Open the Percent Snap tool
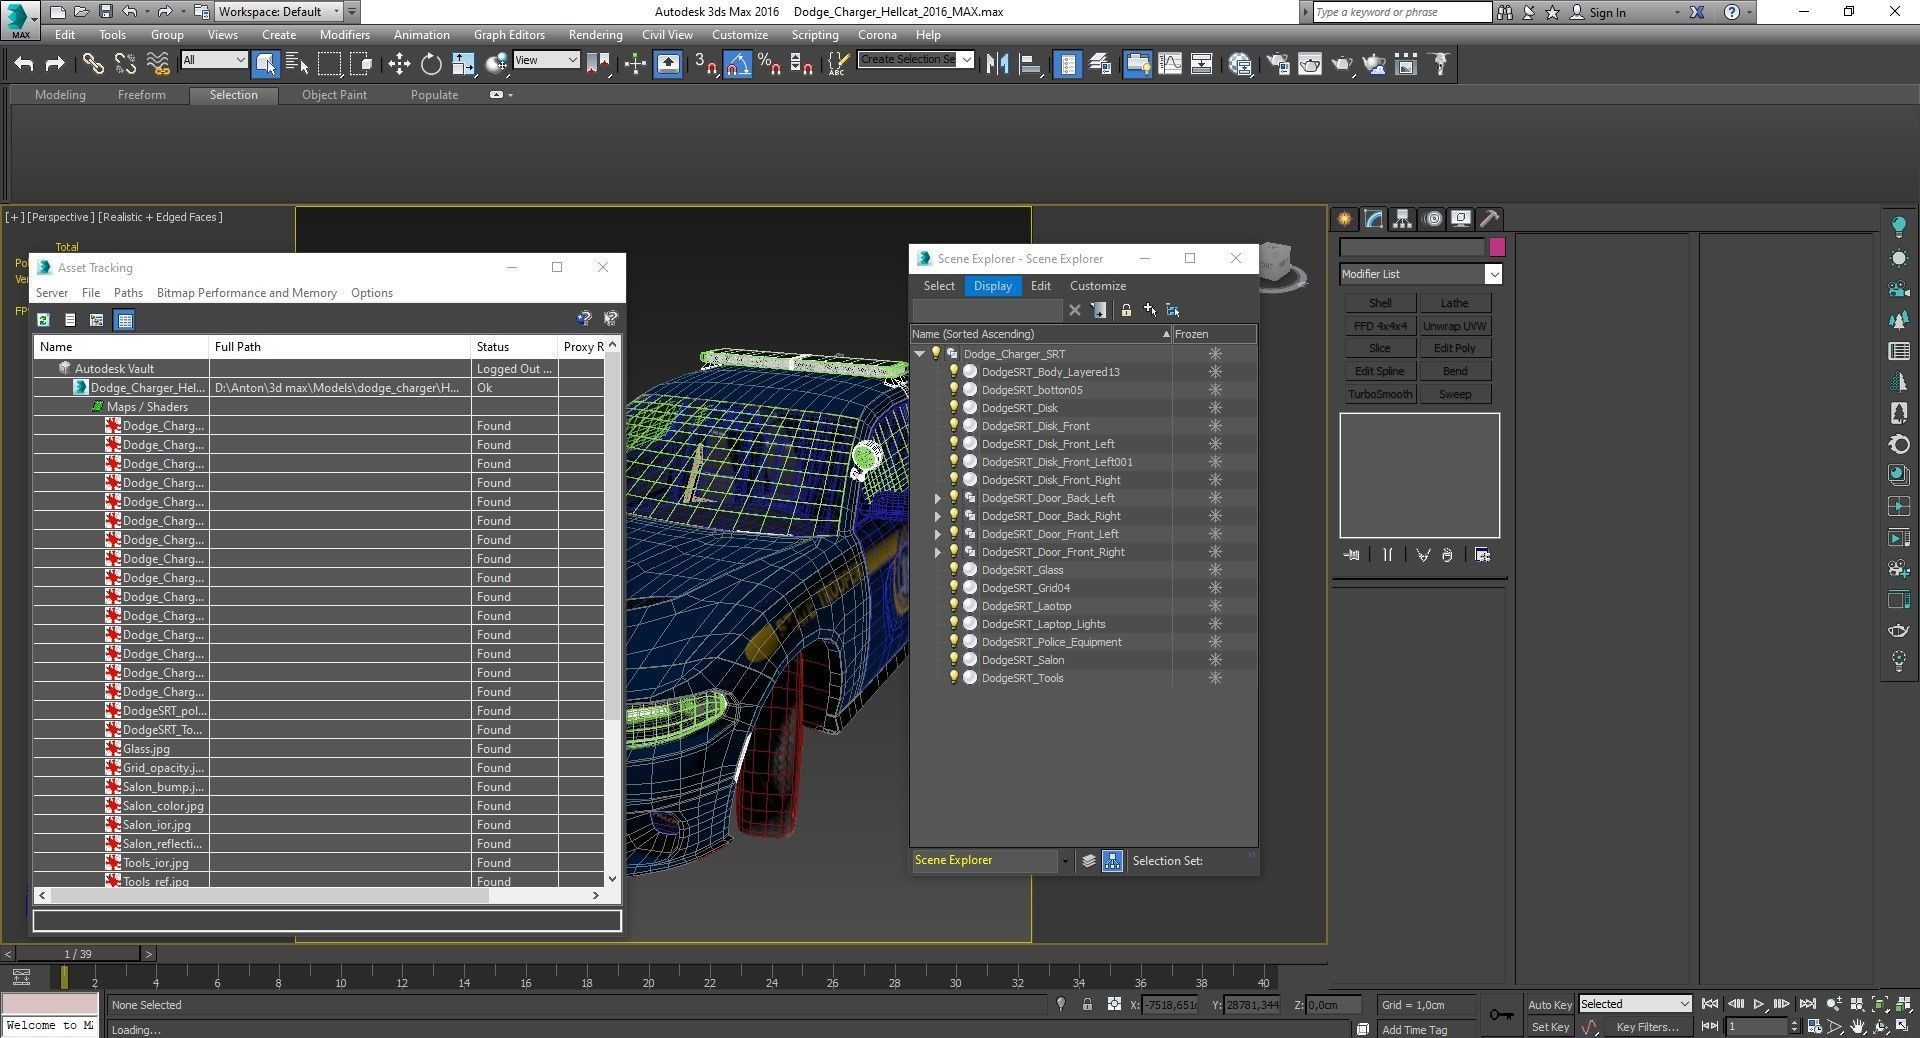This screenshot has height=1038, width=1920. tap(769, 65)
